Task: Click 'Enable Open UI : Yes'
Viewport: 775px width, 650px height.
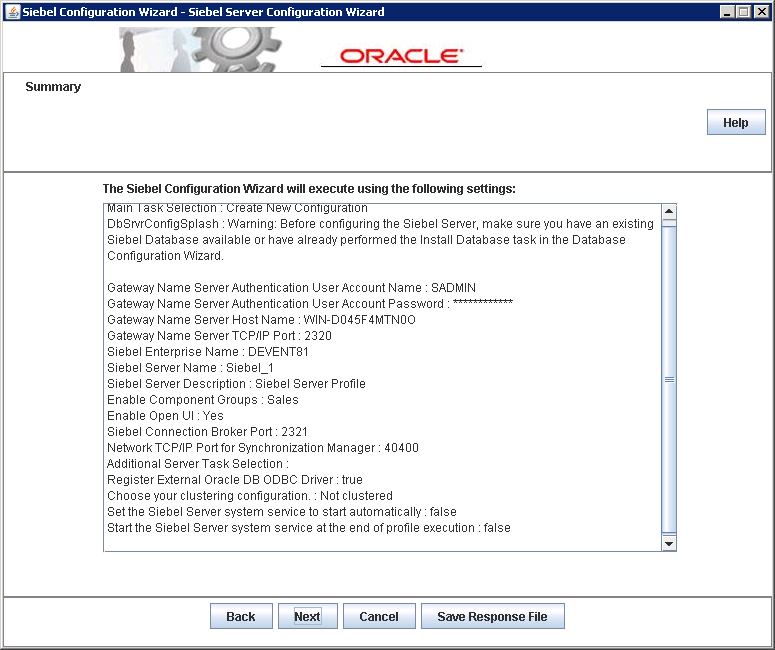Action: coord(165,416)
